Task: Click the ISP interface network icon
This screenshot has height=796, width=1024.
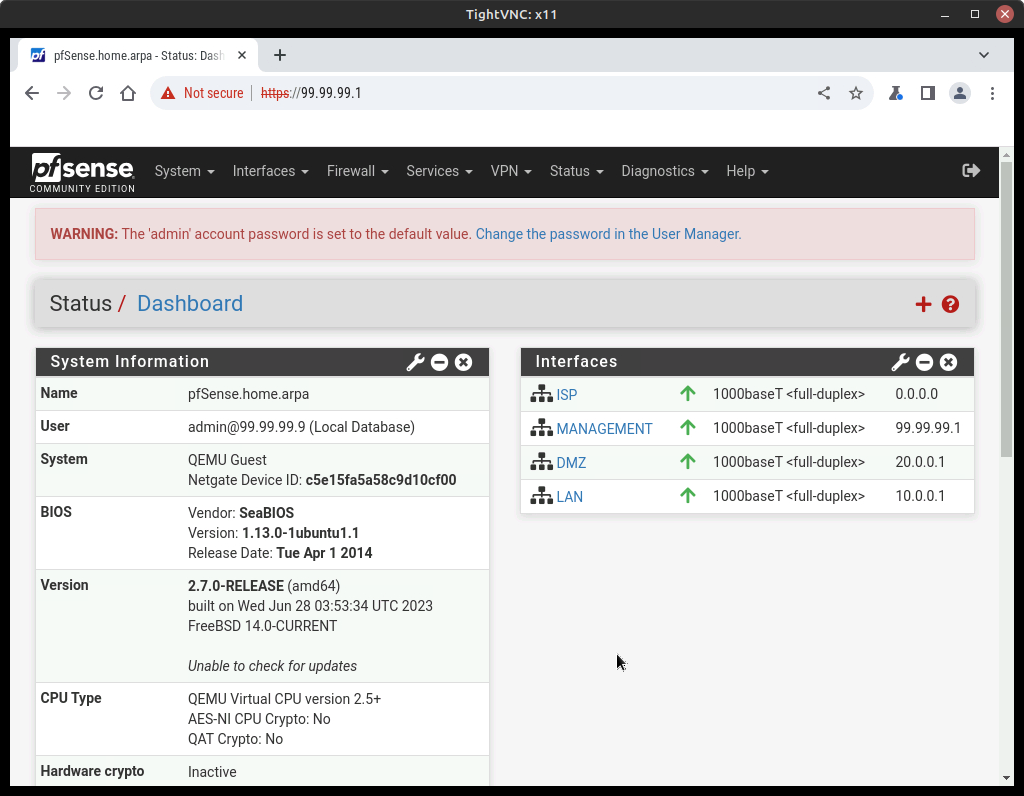Action: pyautogui.click(x=541, y=394)
